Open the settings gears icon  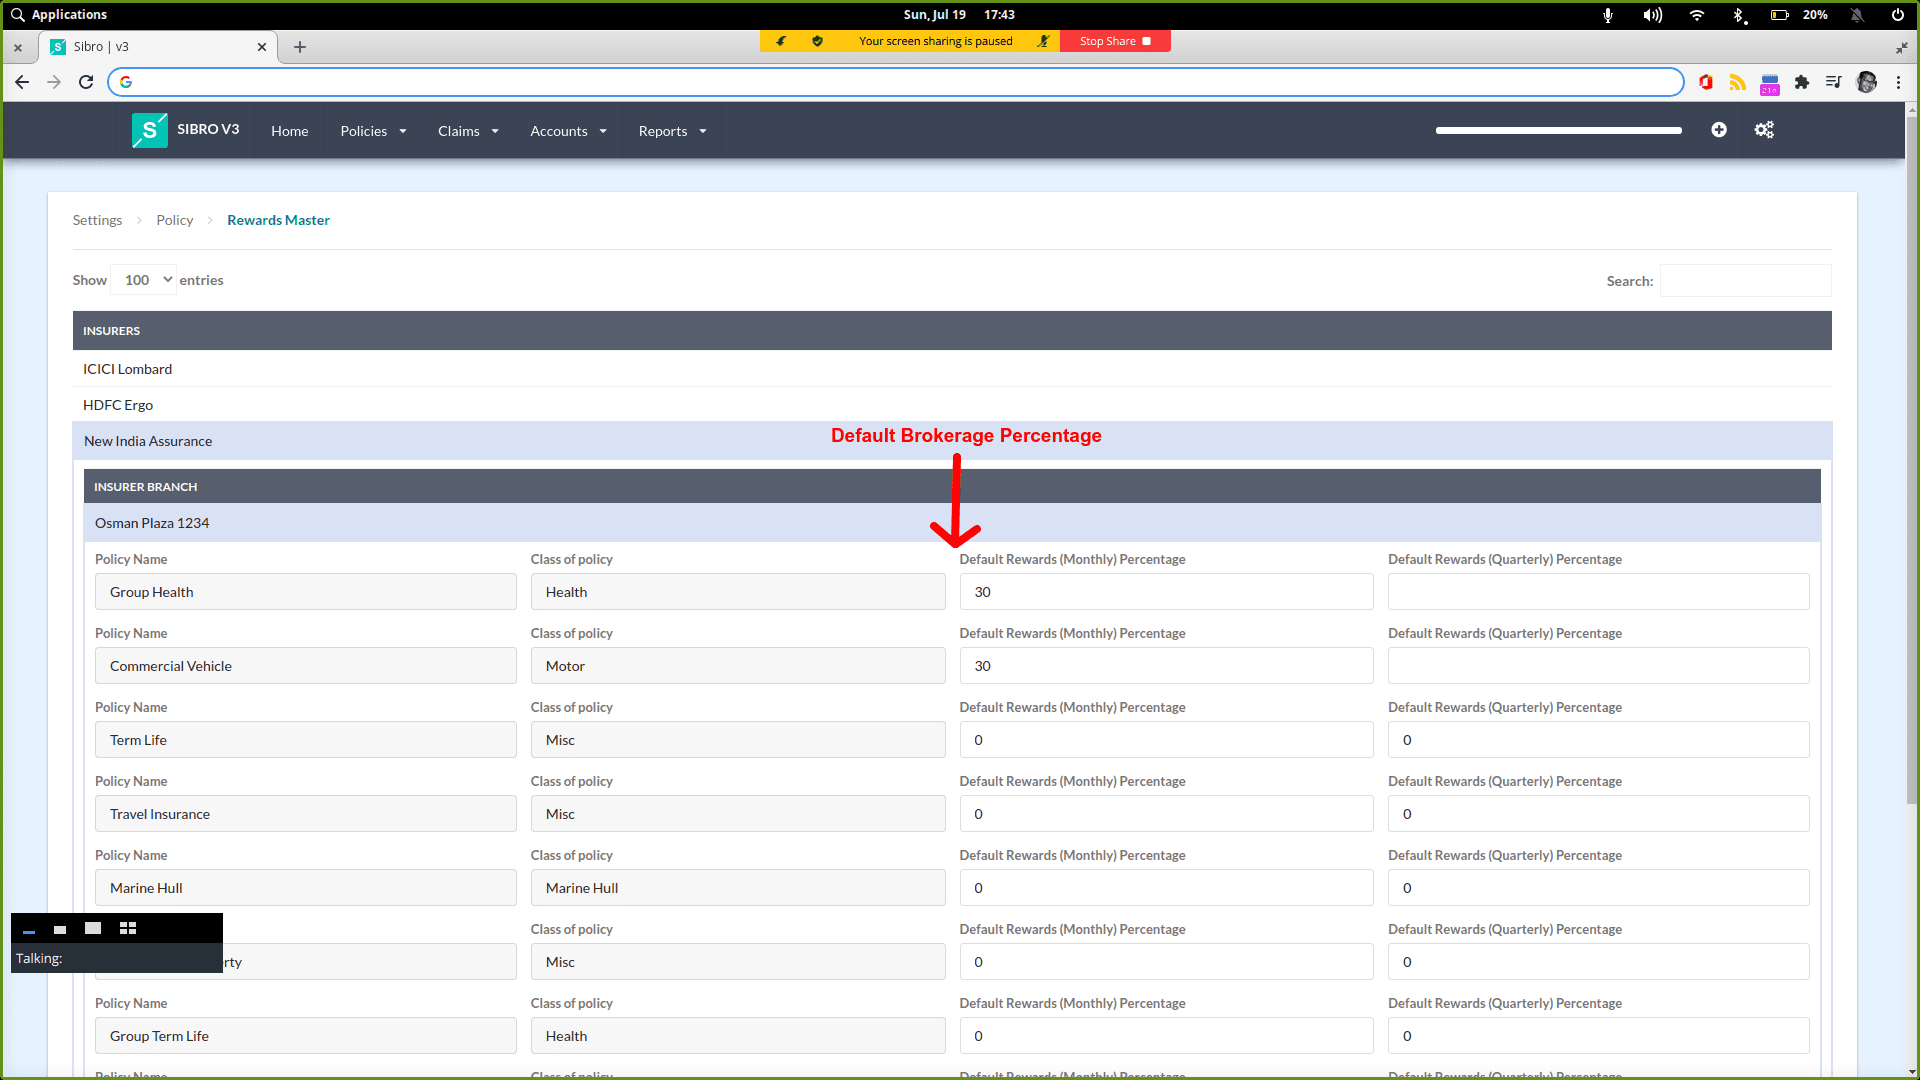1764,130
